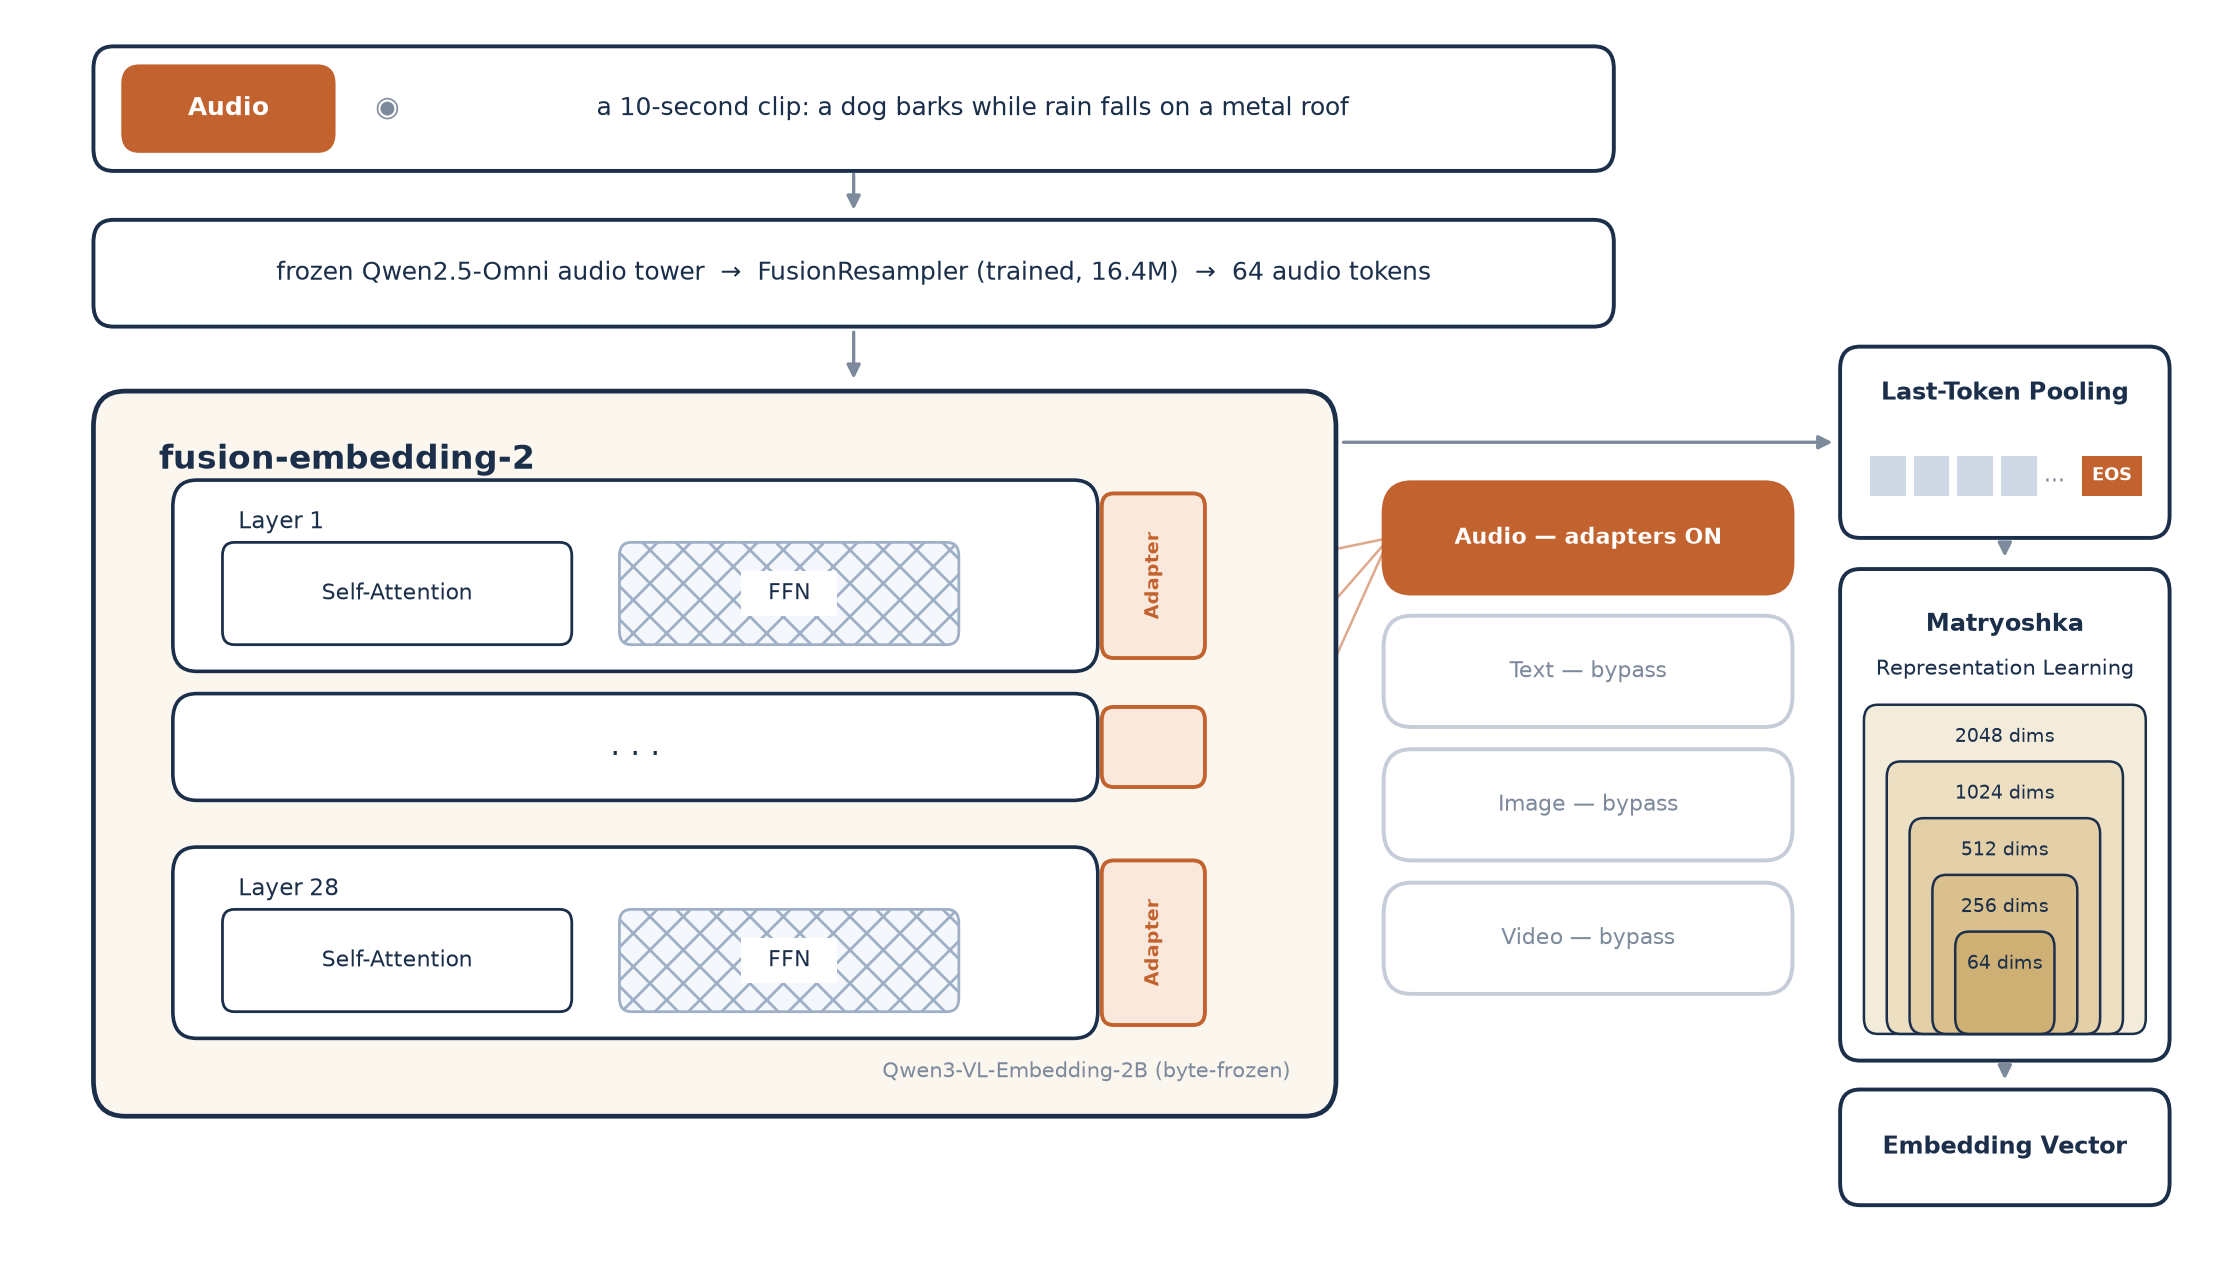The width and height of the screenshot is (2223, 1263).
Task: Select the "256 dims" label
Action: pos(2004,906)
